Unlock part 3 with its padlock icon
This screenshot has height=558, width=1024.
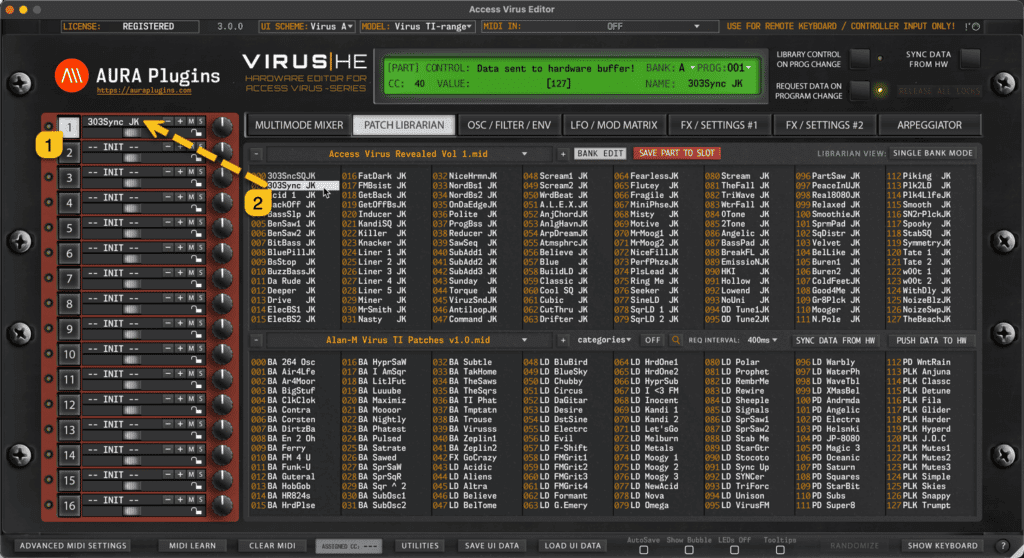pos(196,183)
